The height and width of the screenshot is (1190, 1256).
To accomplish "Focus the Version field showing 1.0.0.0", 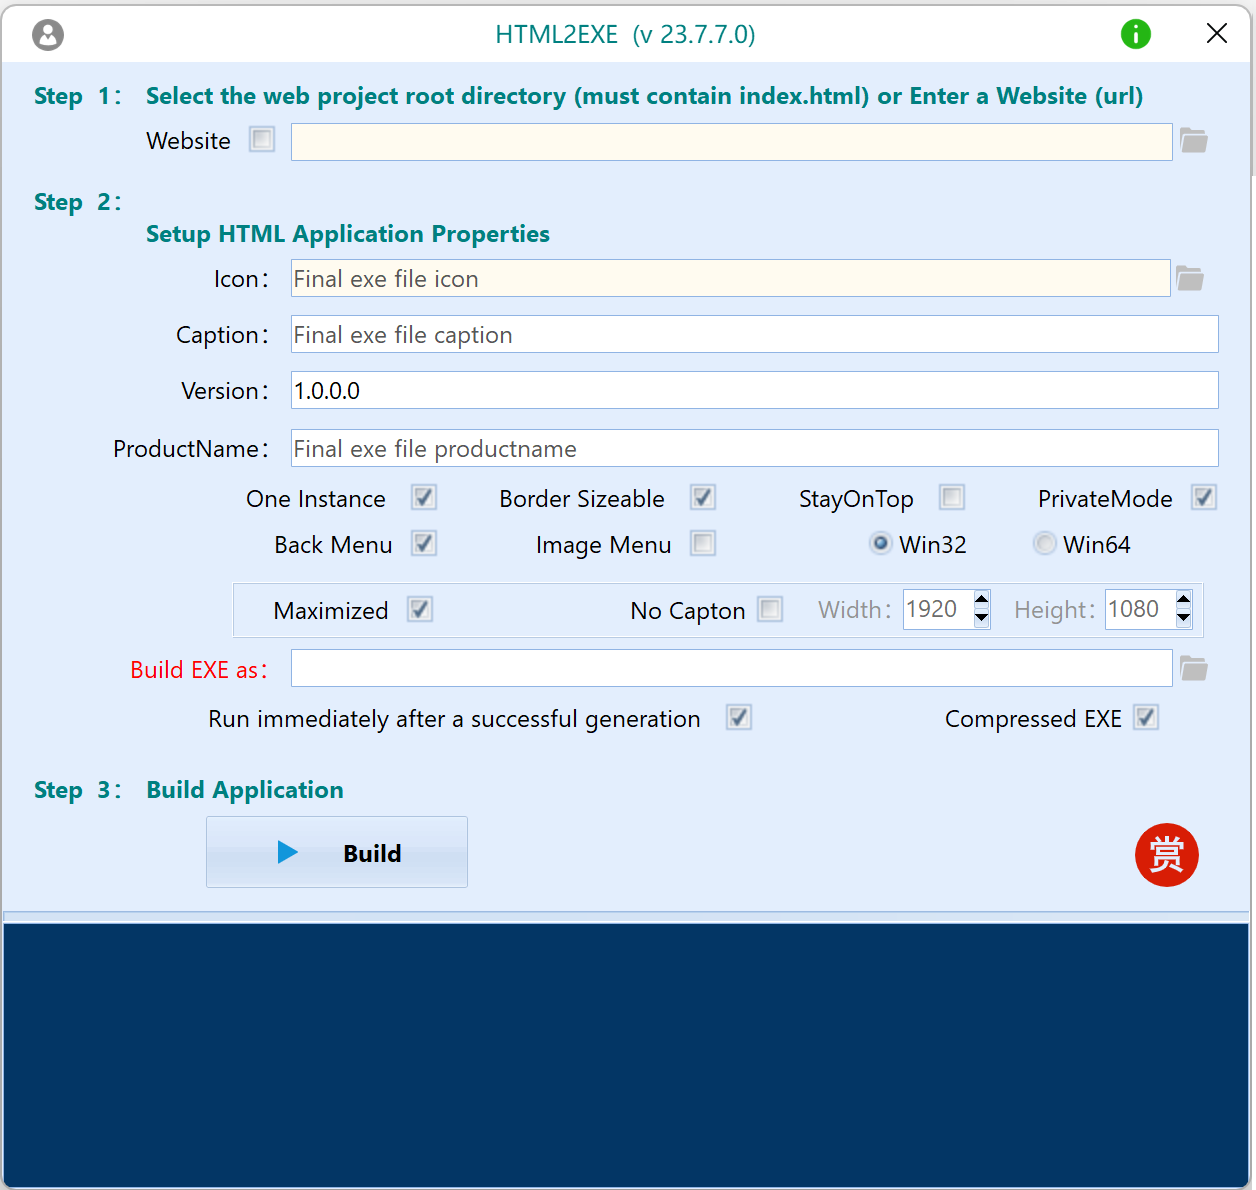I will pyautogui.click(x=755, y=390).
